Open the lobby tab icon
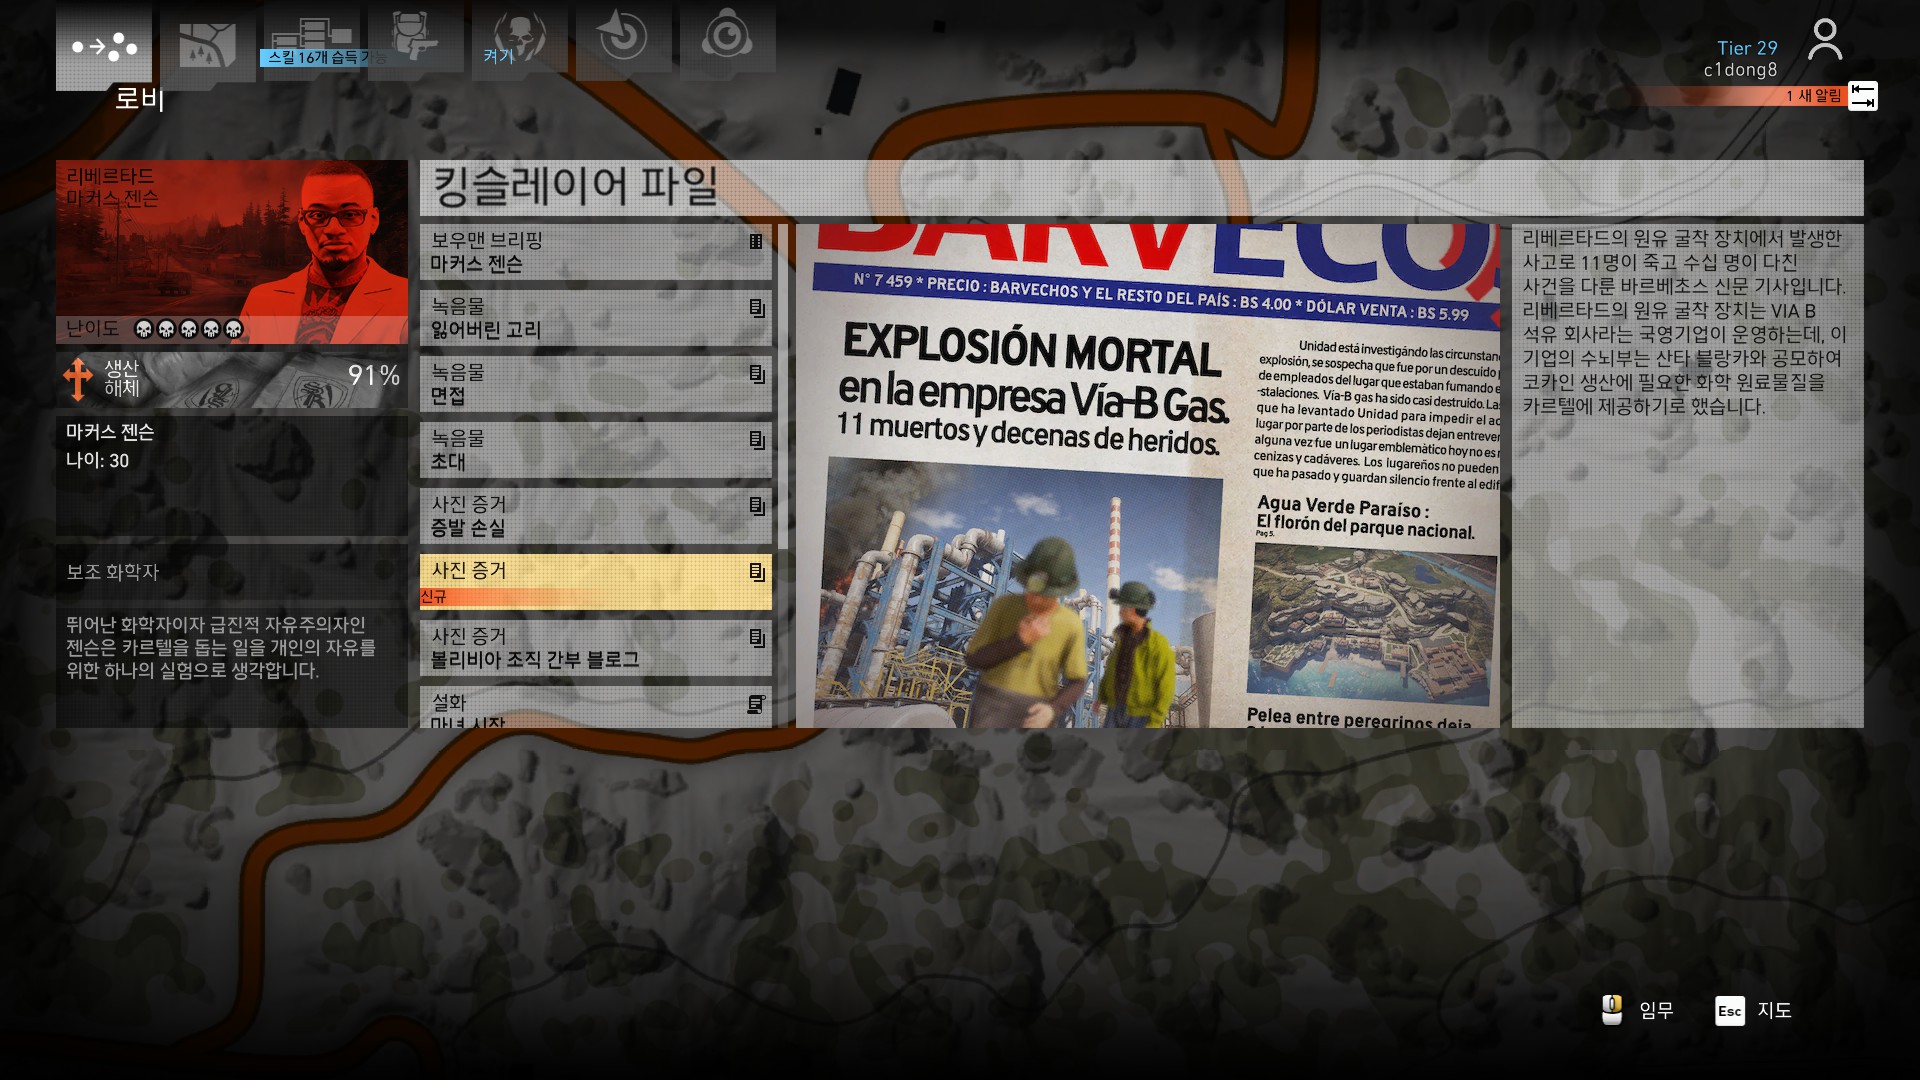Image resolution: width=1920 pixels, height=1080 pixels. pos(104,46)
